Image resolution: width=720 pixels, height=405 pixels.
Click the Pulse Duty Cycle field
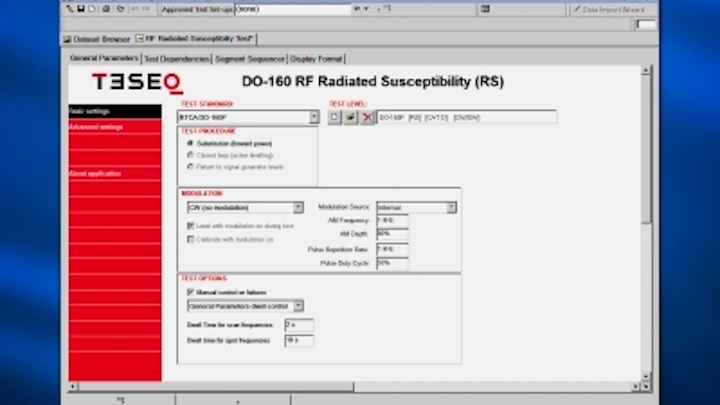pyautogui.click(x=392, y=263)
